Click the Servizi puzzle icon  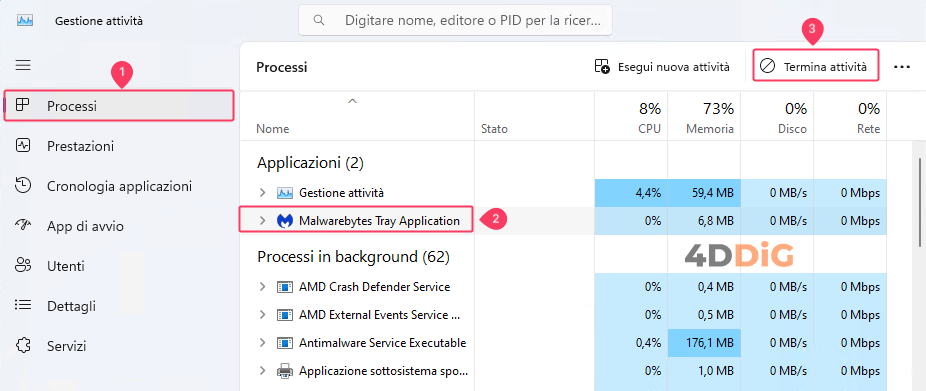[x=22, y=345]
